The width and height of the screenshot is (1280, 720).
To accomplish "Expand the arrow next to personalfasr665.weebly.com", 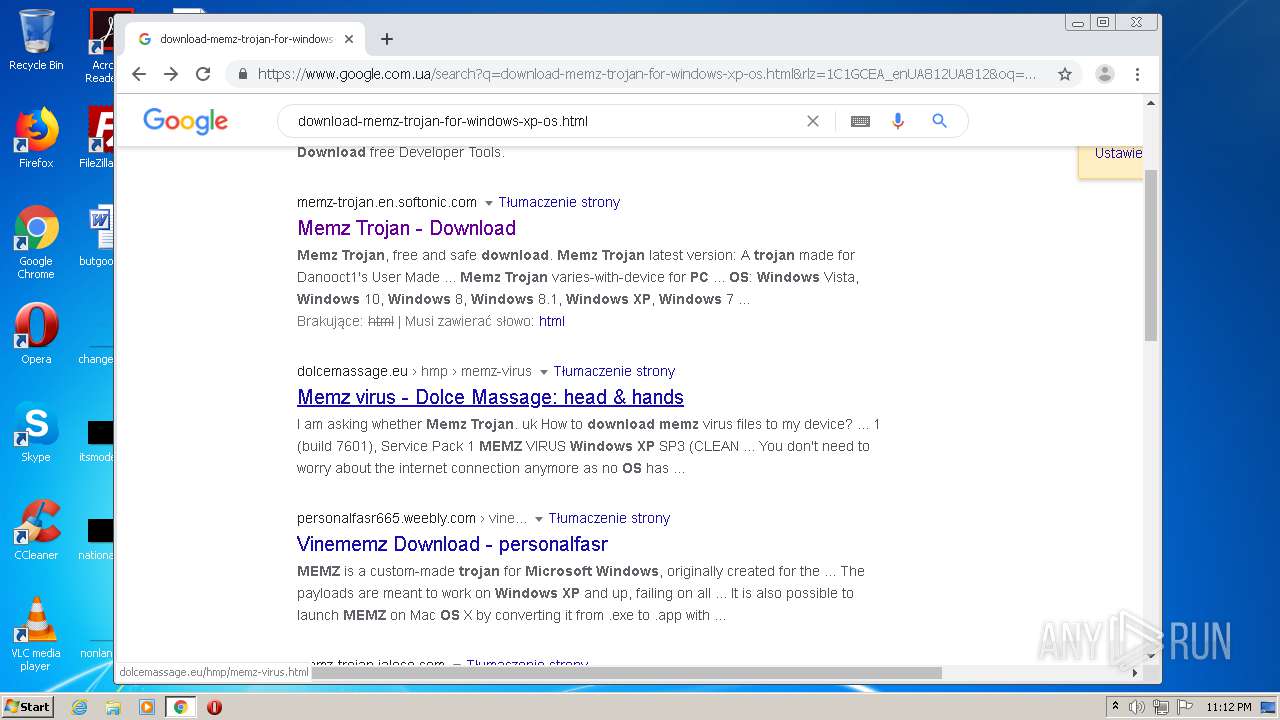I will click(x=539, y=519).
